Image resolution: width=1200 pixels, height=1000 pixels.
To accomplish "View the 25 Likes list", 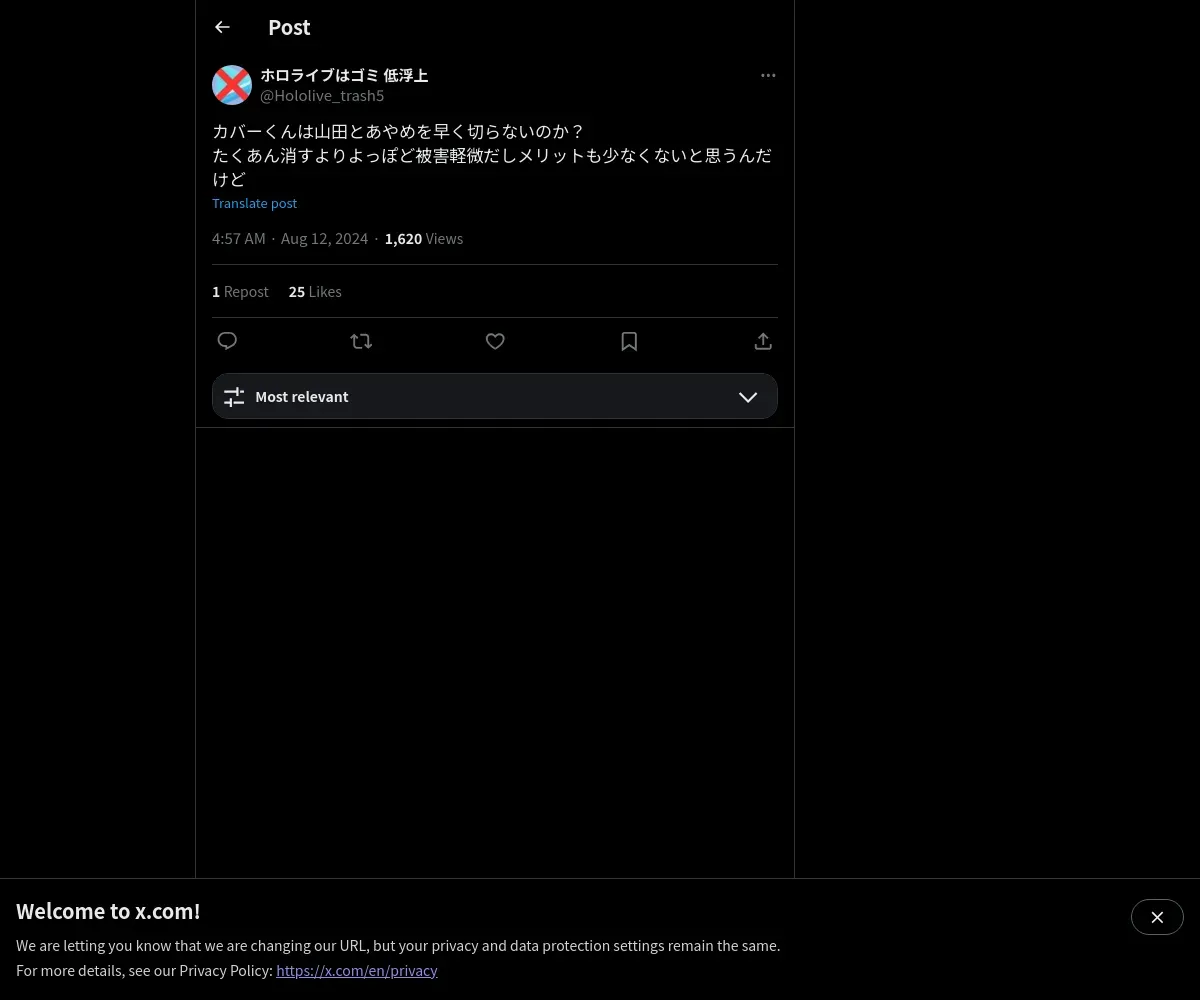I will [315, 292].
